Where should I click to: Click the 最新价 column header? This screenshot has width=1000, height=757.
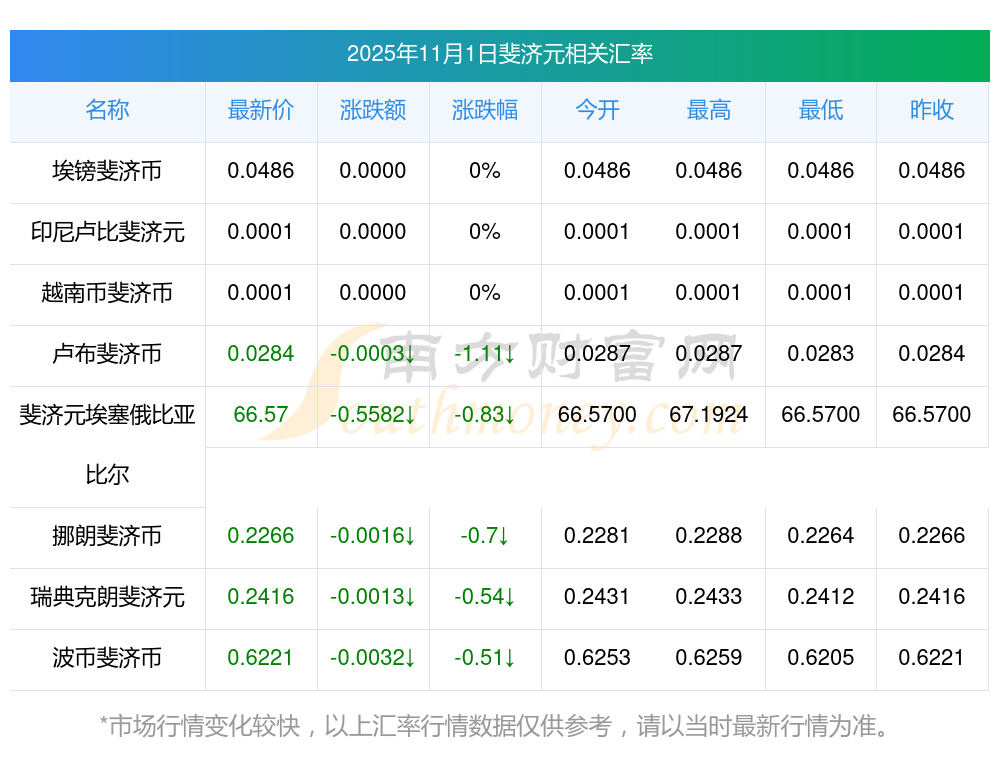(260, 110)
